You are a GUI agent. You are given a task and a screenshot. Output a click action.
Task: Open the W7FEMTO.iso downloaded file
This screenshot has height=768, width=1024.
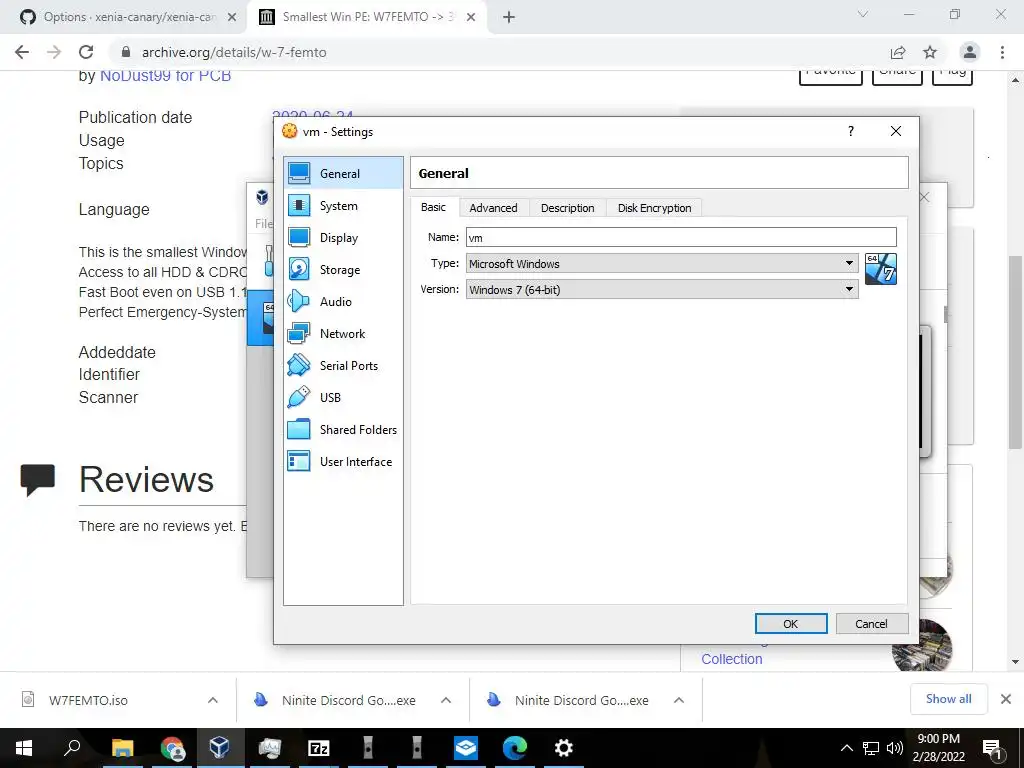(88, 700)
